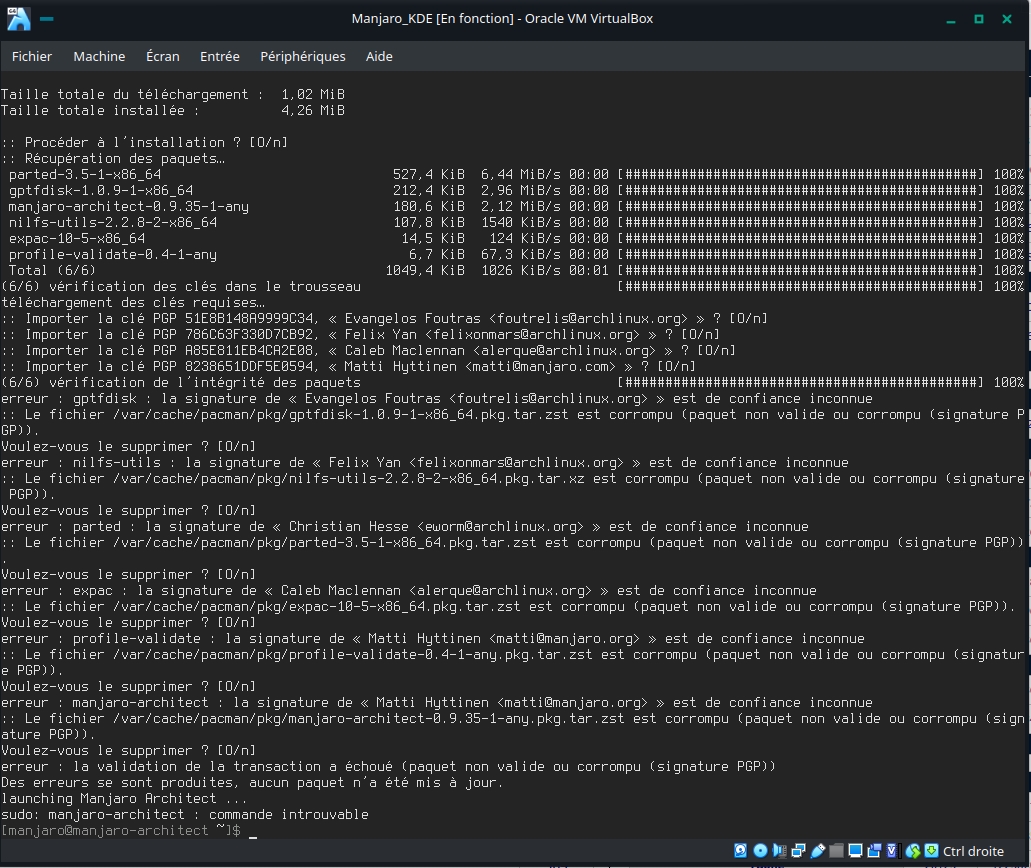1031x868 pixels.
Task: Open the network adapters status icon
Action: 798,851
